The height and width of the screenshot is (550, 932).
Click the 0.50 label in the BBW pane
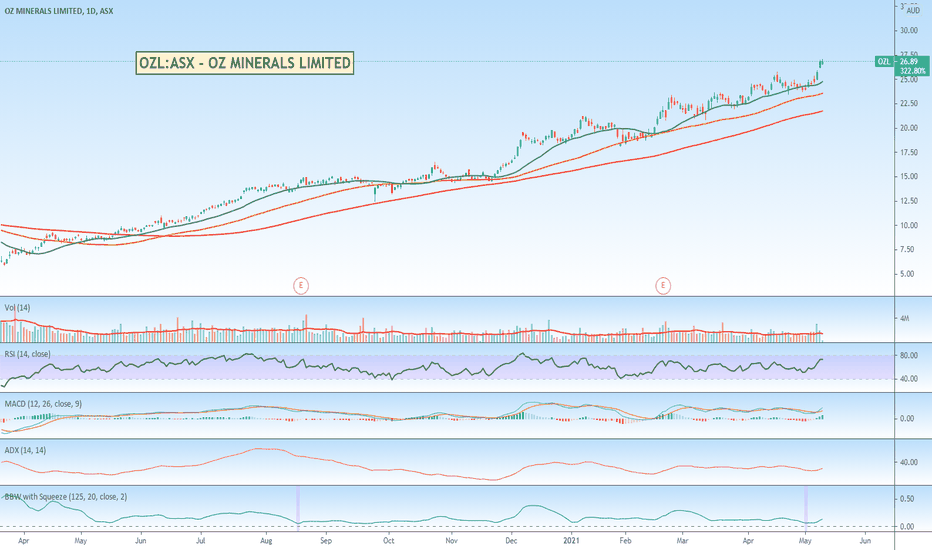907,499
